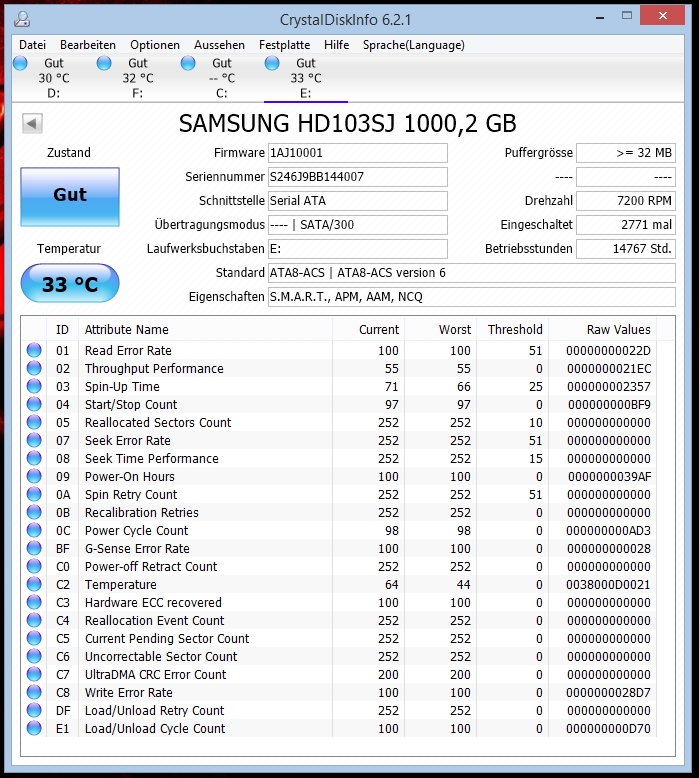Image resolution: width=699 pixels, height=778 pixels.
Task: Select the Load/Unload Cycle Count attribute name
Action: click(155, 728)
